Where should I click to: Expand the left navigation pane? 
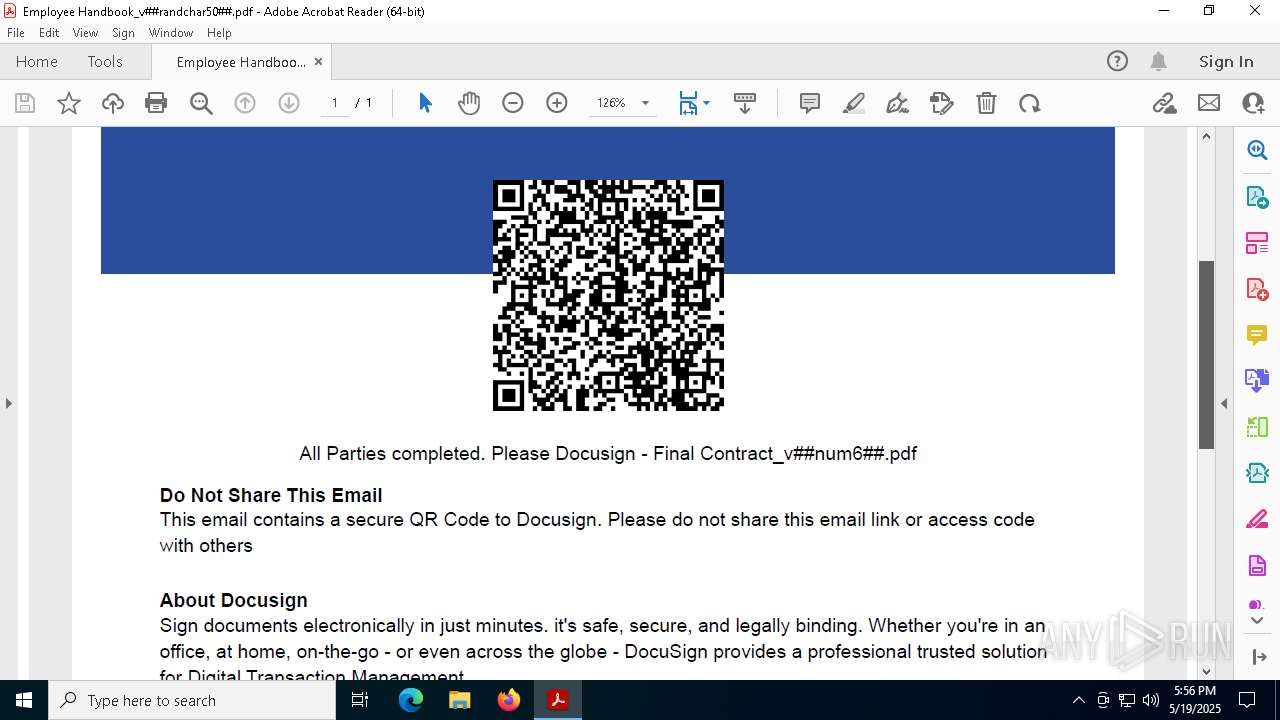click(x=9, y=403)
